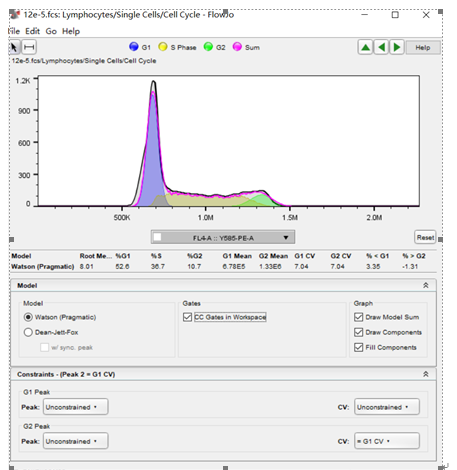Click the yellow S Phase legend circle
The height and width of the screenshot is (470, 457).
(163, 47)
